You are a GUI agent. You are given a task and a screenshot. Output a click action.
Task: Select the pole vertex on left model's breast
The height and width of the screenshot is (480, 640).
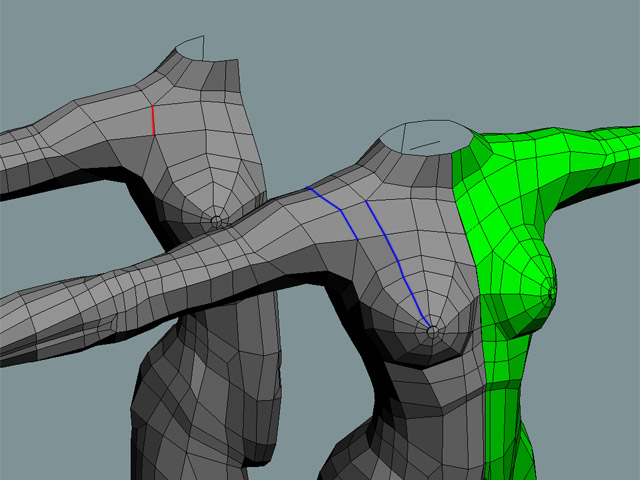217,217
